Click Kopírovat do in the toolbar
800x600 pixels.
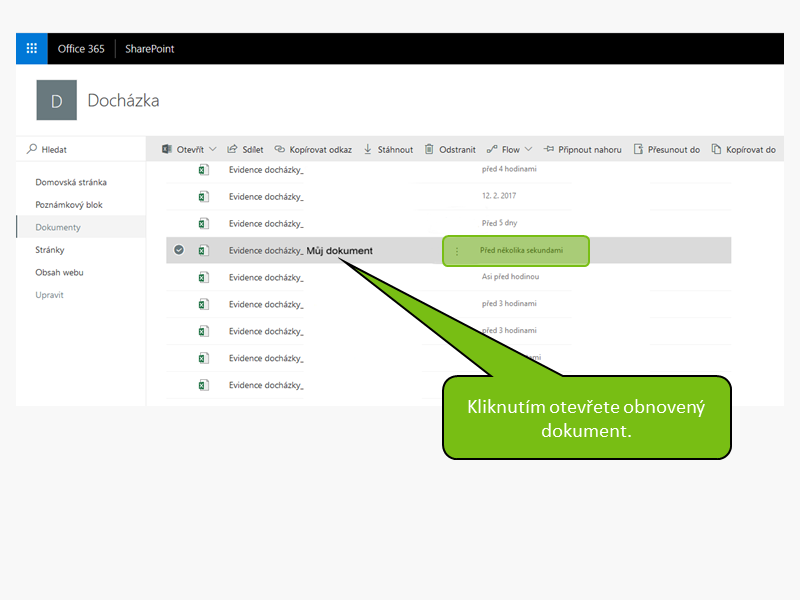tap(743, 149)
